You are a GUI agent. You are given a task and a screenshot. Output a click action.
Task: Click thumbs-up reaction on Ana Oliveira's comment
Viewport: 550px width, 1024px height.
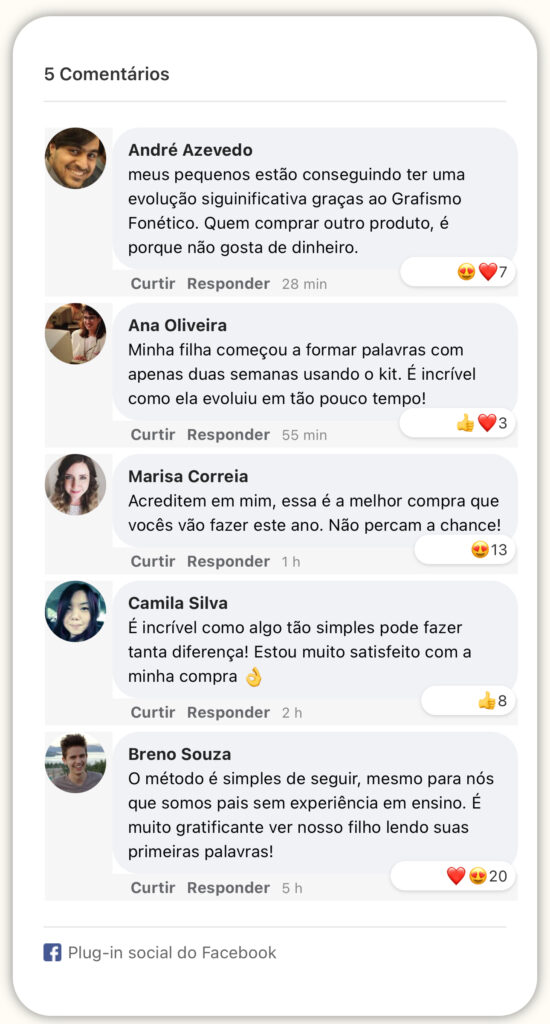click(x=466, y=423)
